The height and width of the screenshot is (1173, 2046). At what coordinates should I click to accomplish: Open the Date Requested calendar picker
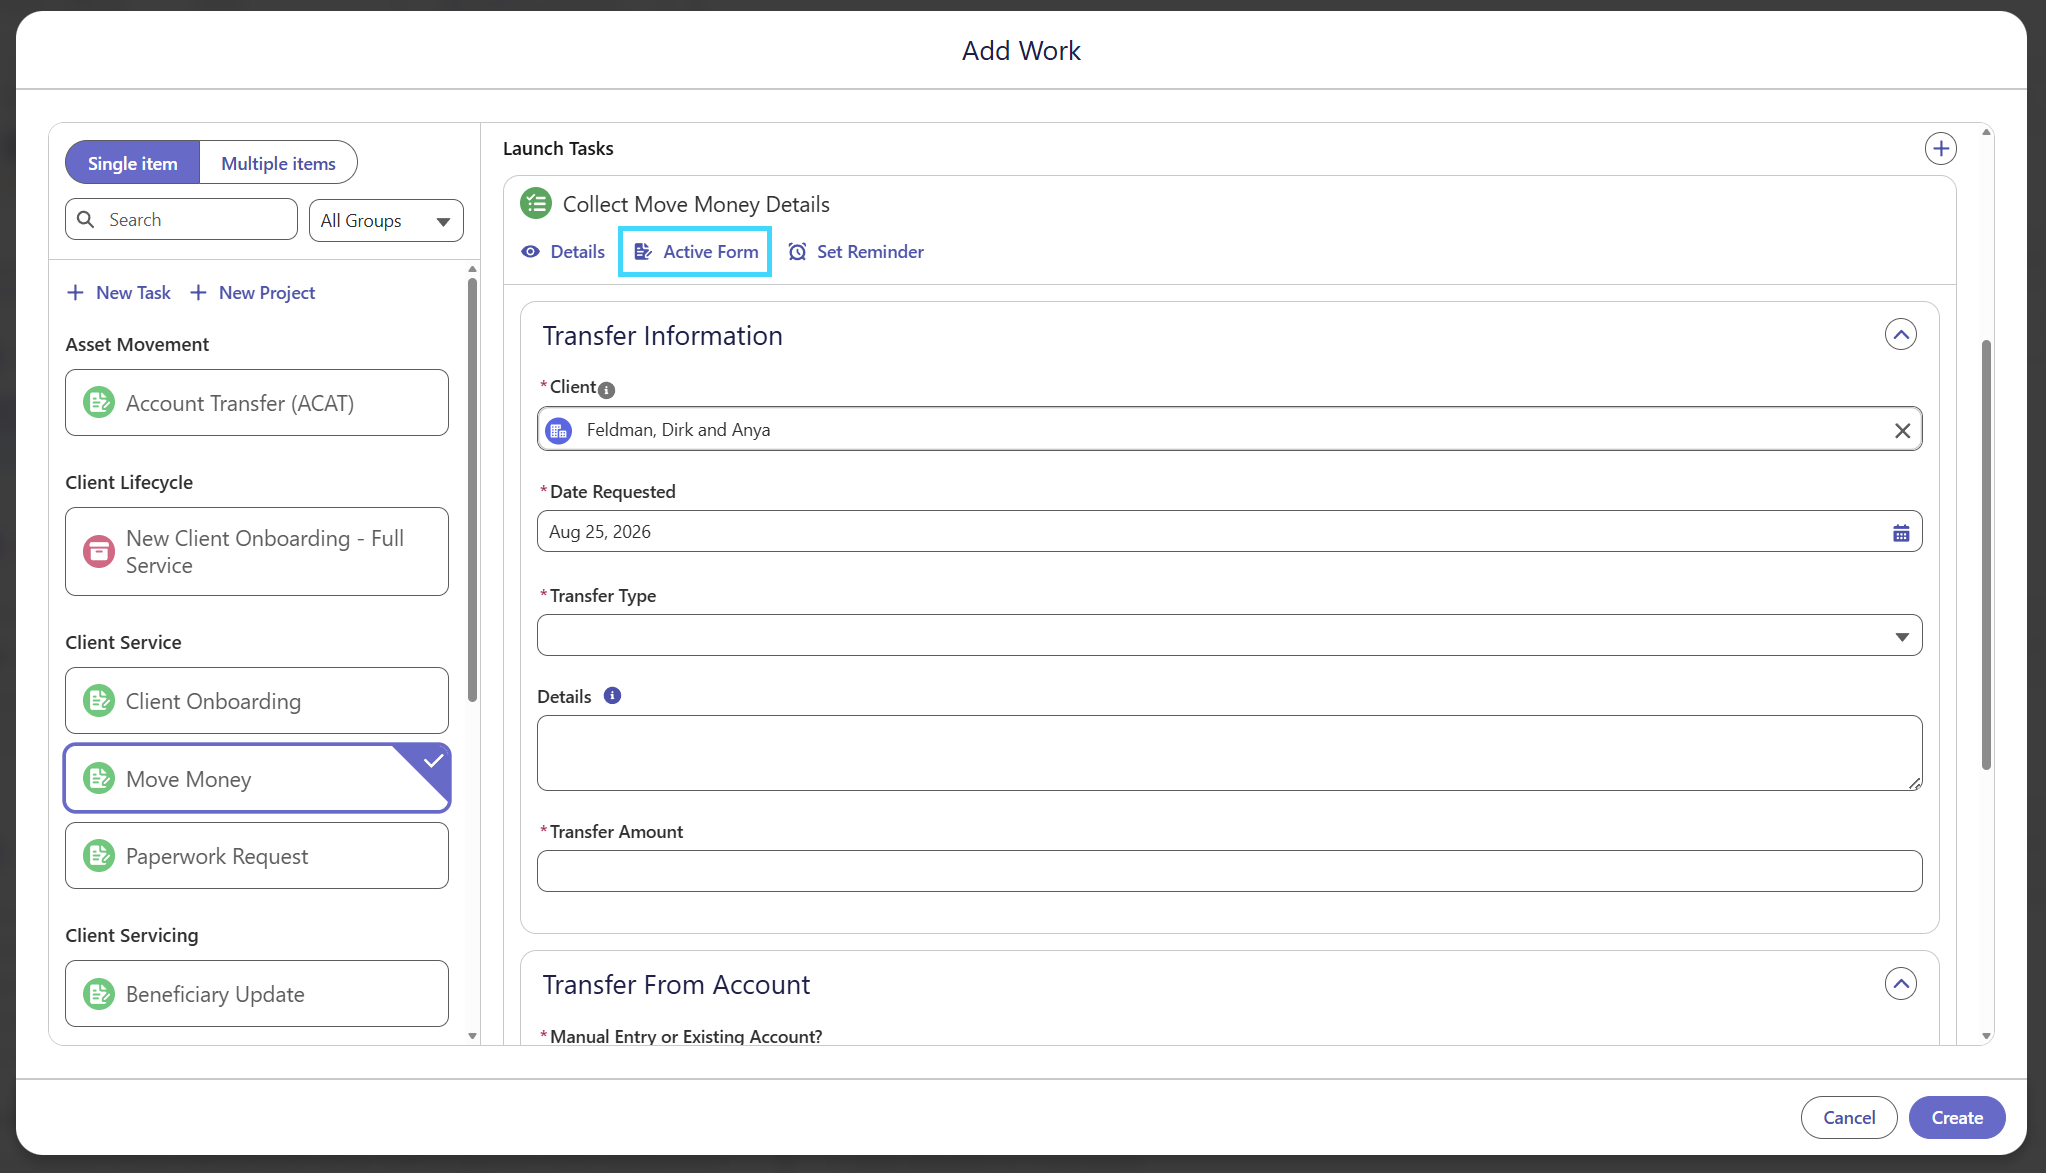click(1900, 533)
